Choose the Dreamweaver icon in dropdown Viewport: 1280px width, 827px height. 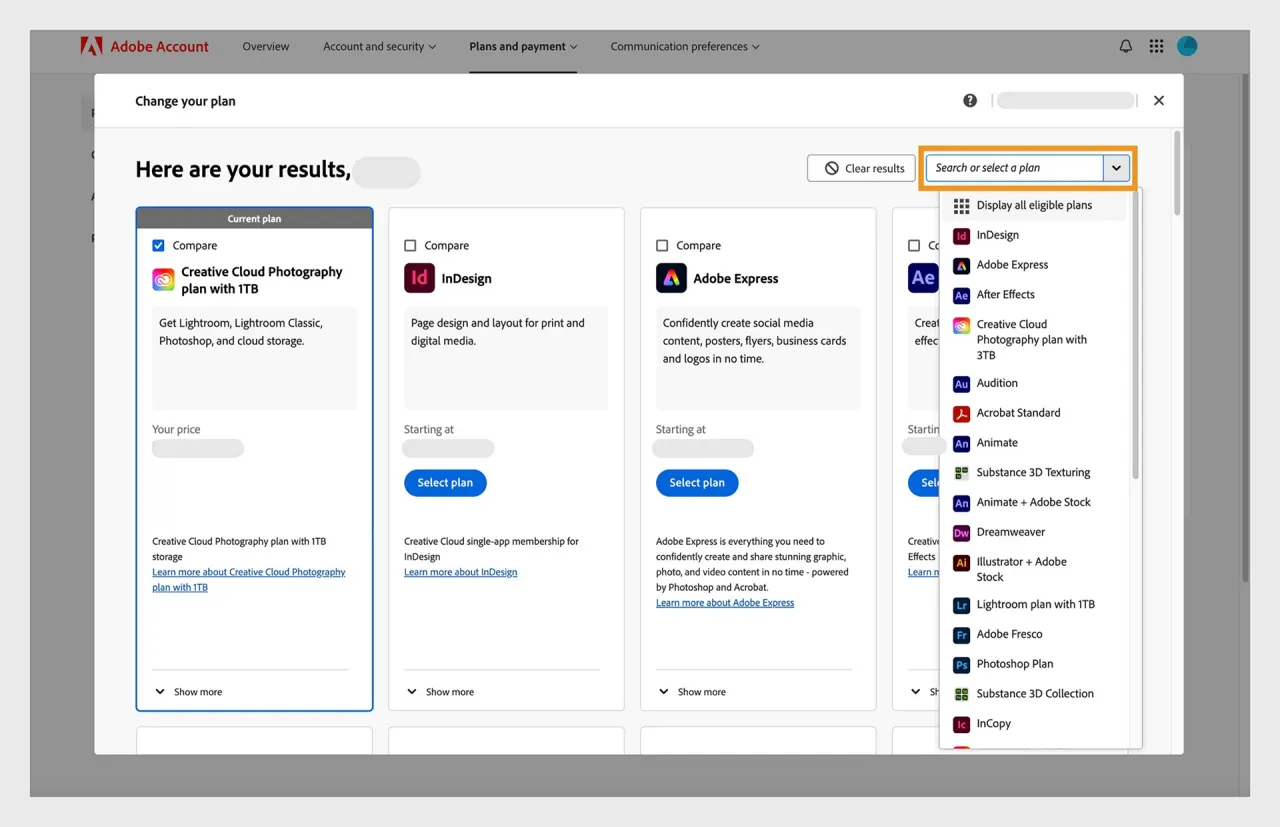pos(961,533)
